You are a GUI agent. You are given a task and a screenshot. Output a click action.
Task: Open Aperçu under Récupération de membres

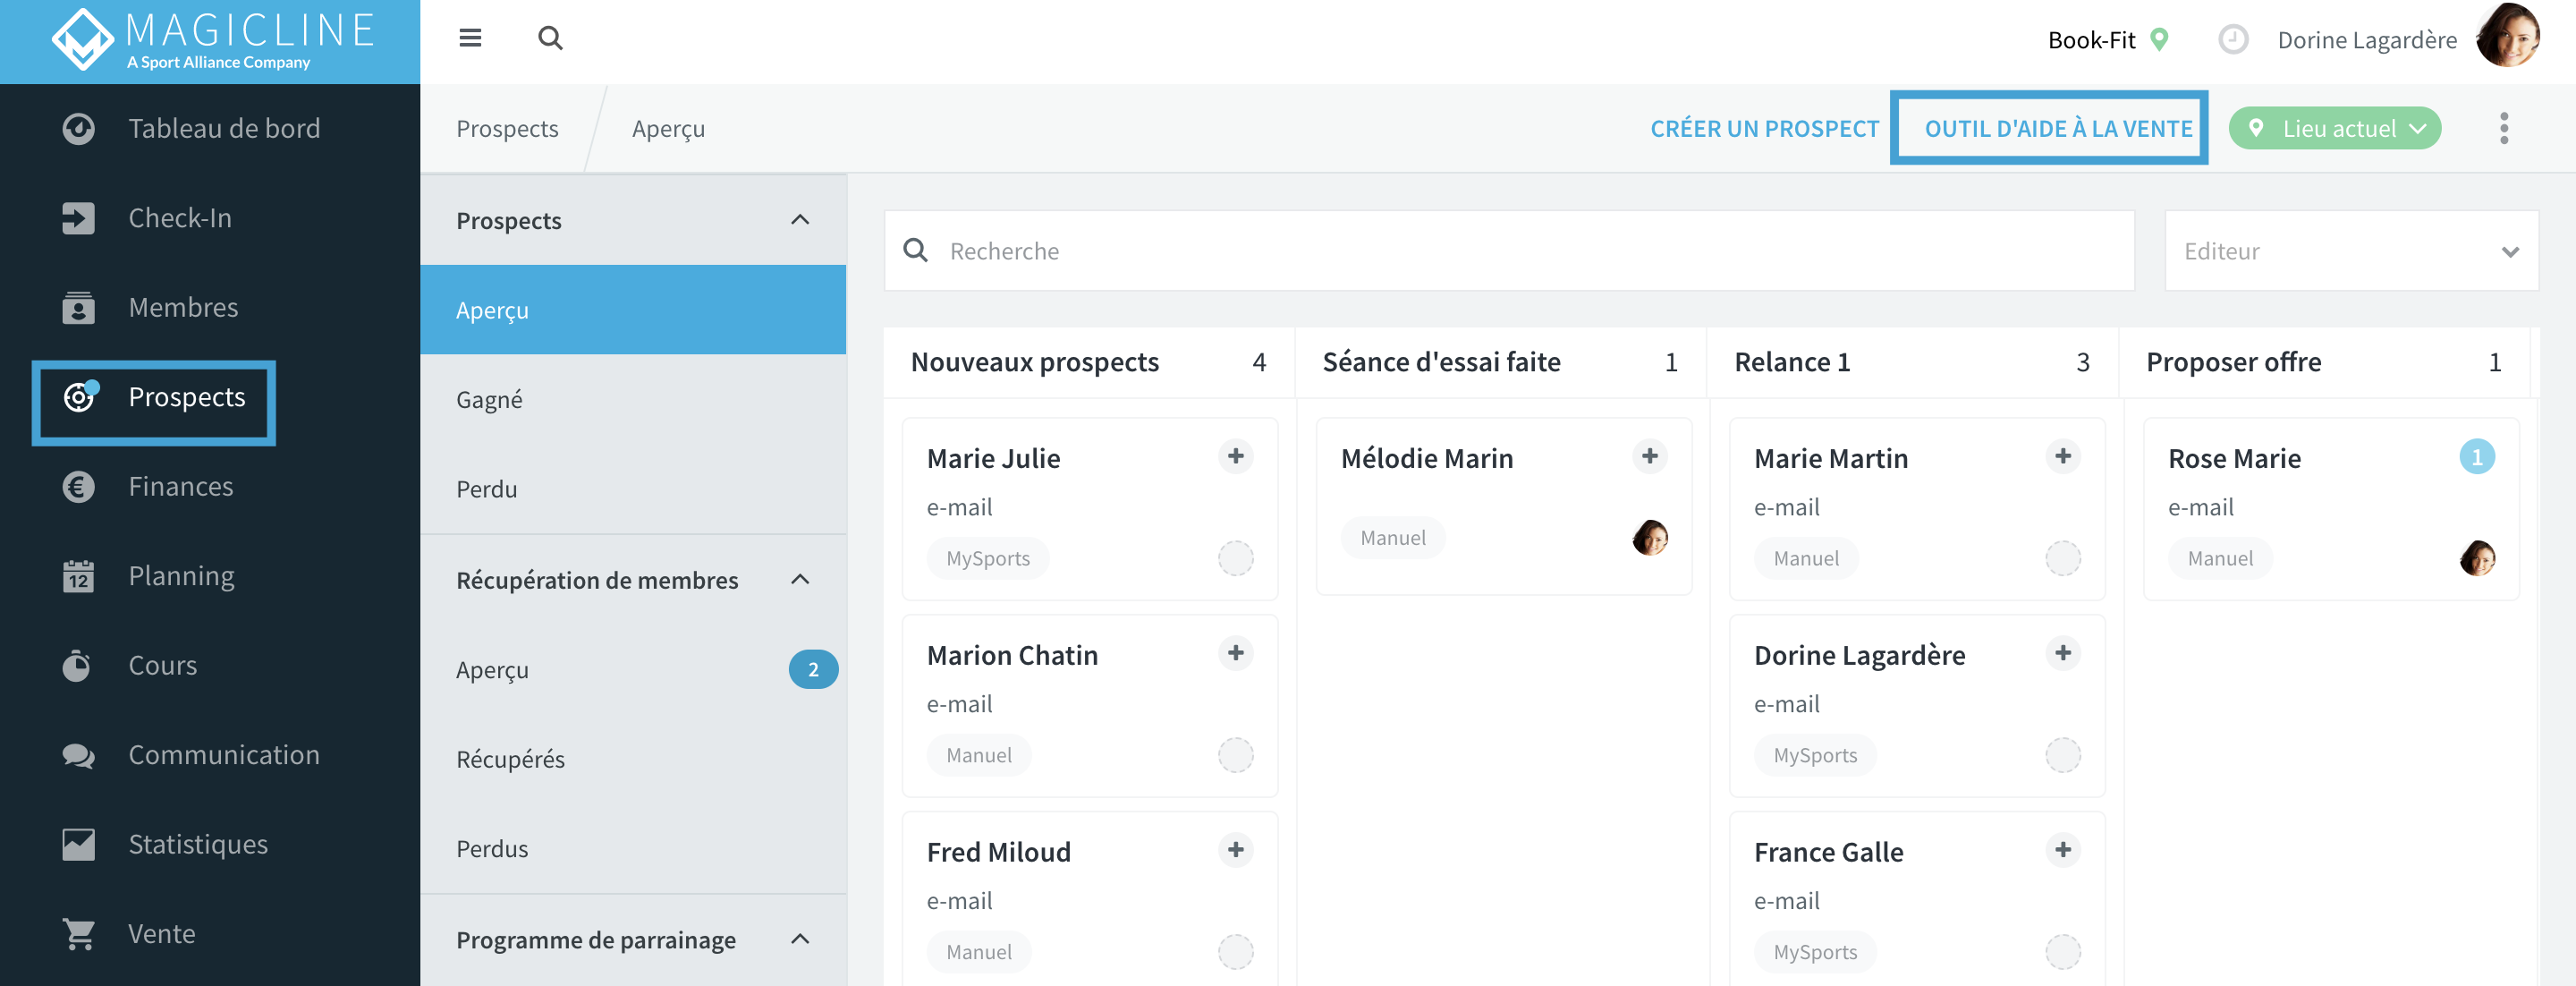[x=633, y=670]
